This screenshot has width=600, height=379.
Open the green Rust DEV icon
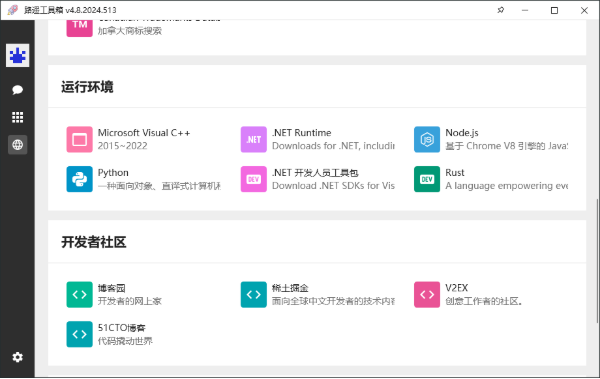pos(427,179)
